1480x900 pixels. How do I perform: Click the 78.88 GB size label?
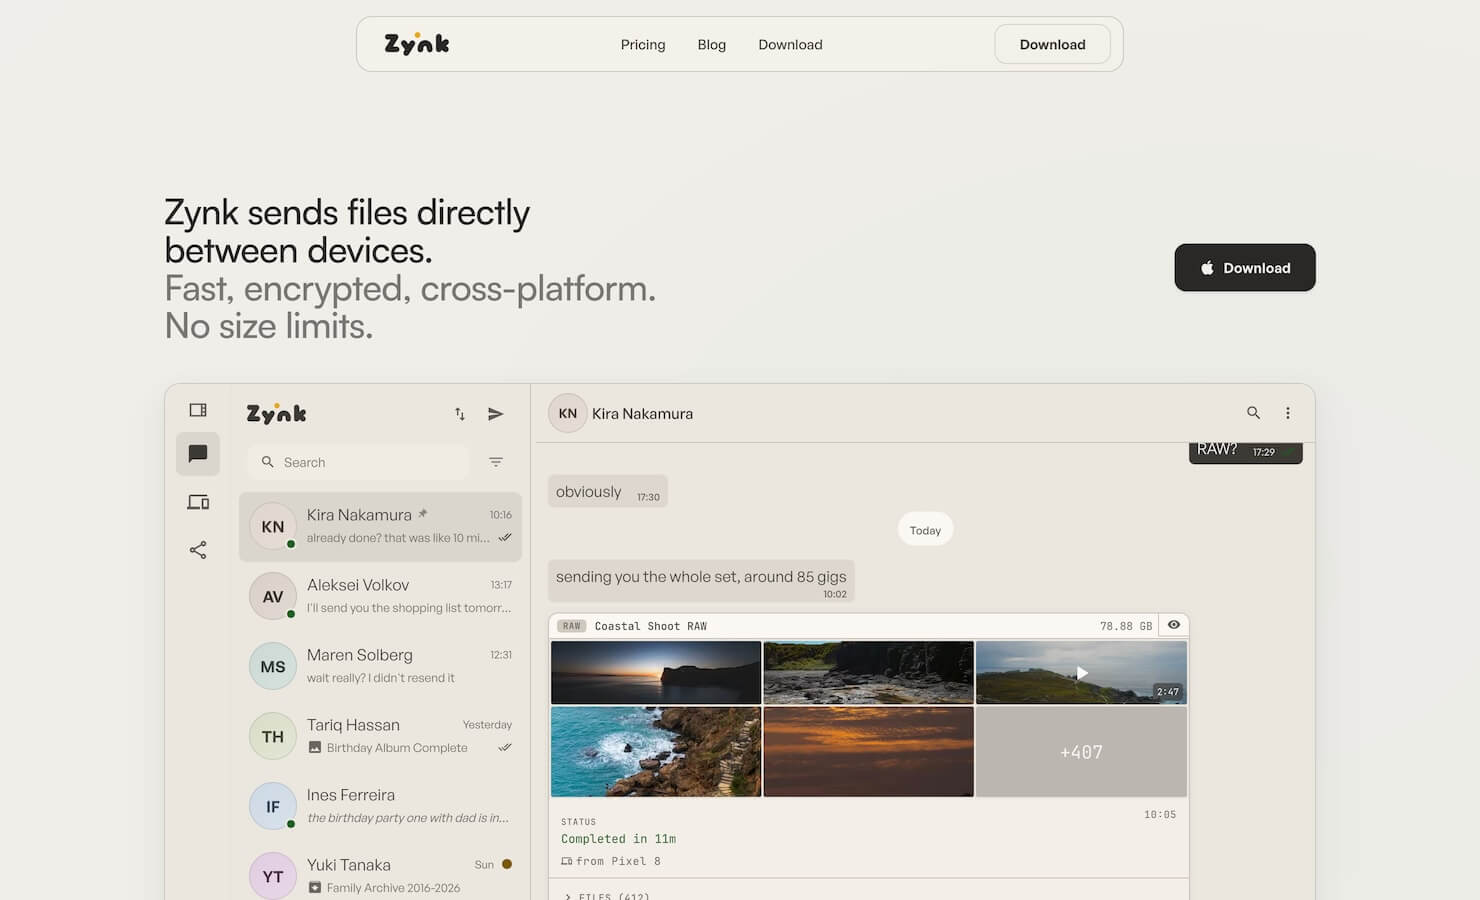pyautogui.click(x=1126, y=626)
